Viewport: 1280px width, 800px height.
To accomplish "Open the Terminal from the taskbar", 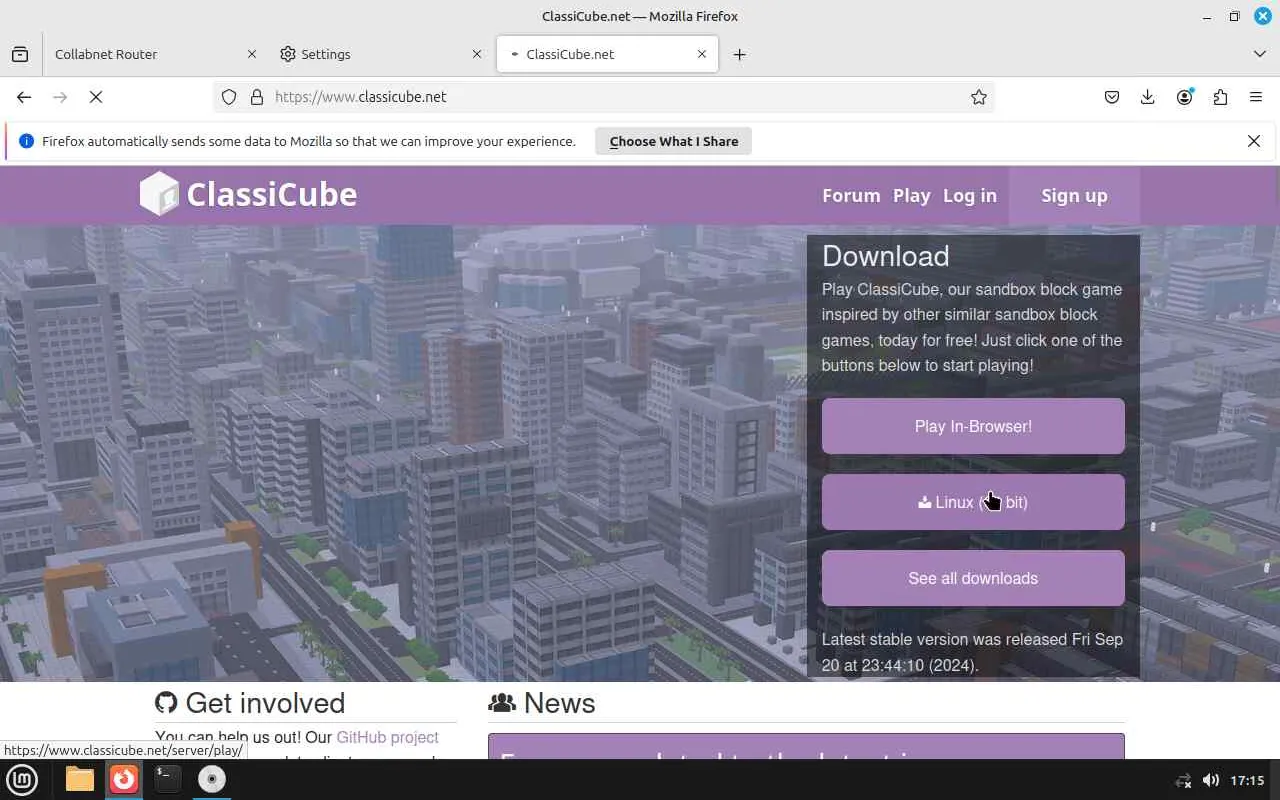I will coord(168,779).
